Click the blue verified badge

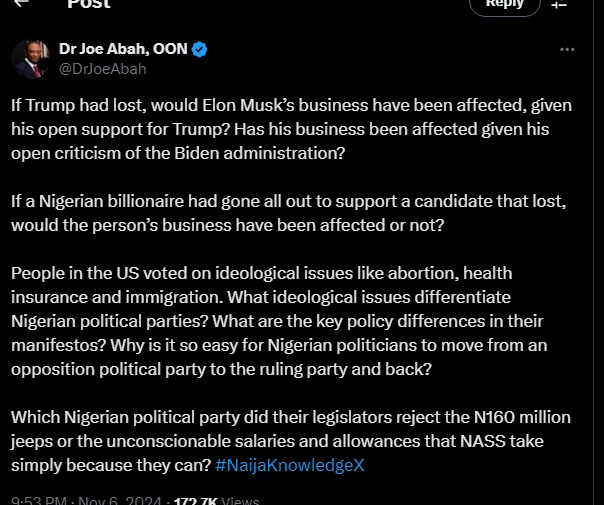(200, 50)
